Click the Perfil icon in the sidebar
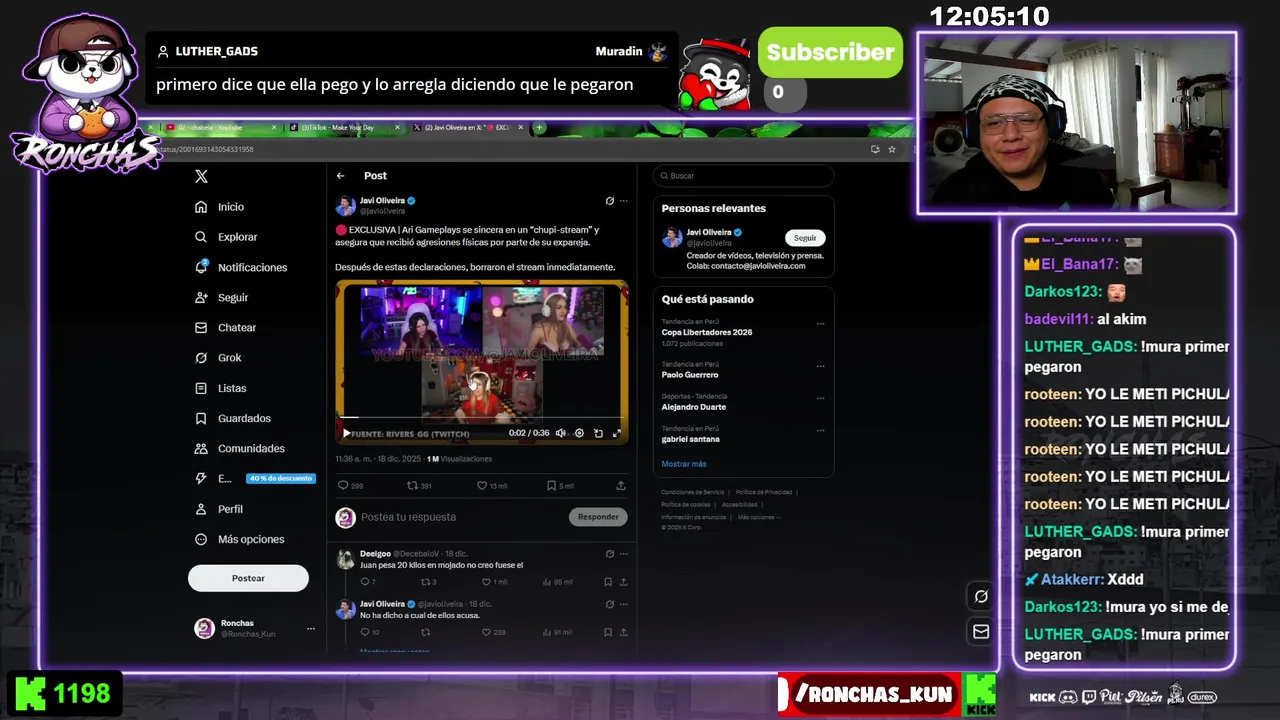Viewport: 1280px width, 720px height. (201, 509)
